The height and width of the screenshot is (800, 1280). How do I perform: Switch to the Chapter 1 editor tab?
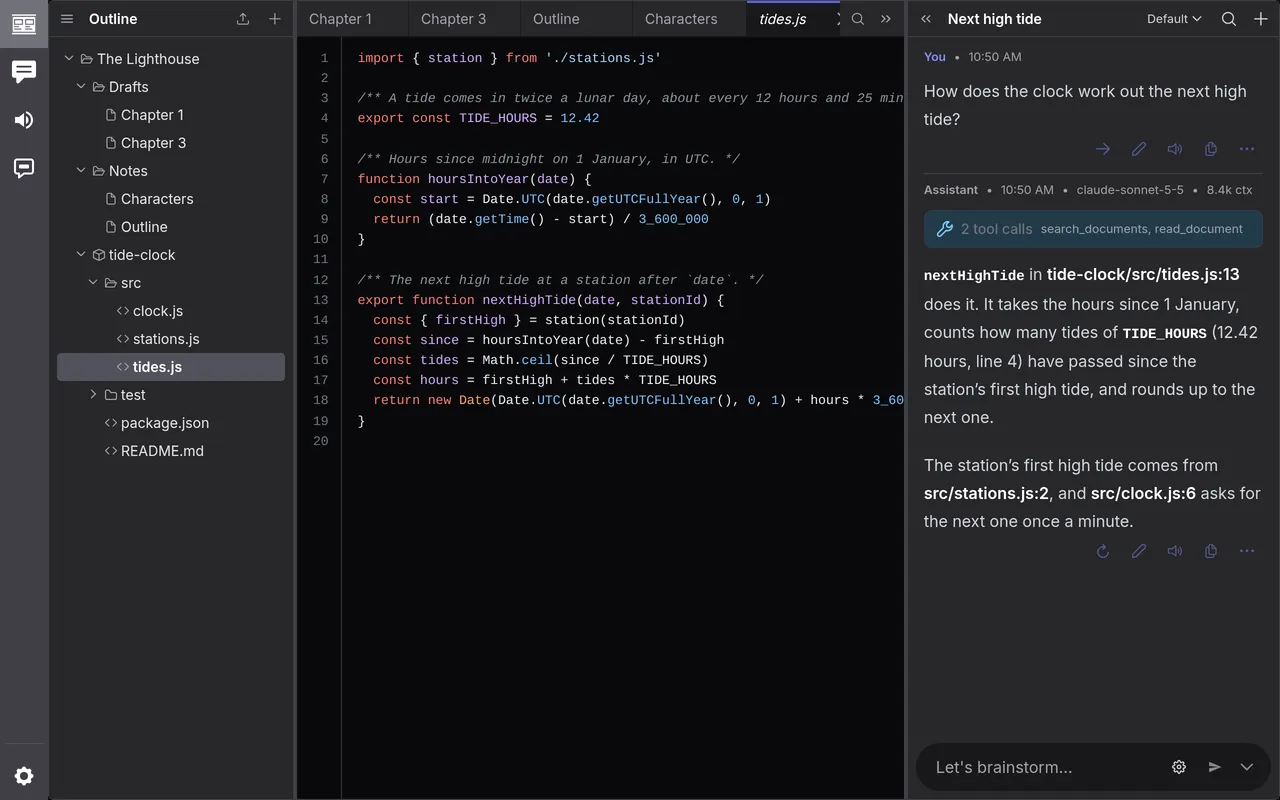tap(352, 19)
